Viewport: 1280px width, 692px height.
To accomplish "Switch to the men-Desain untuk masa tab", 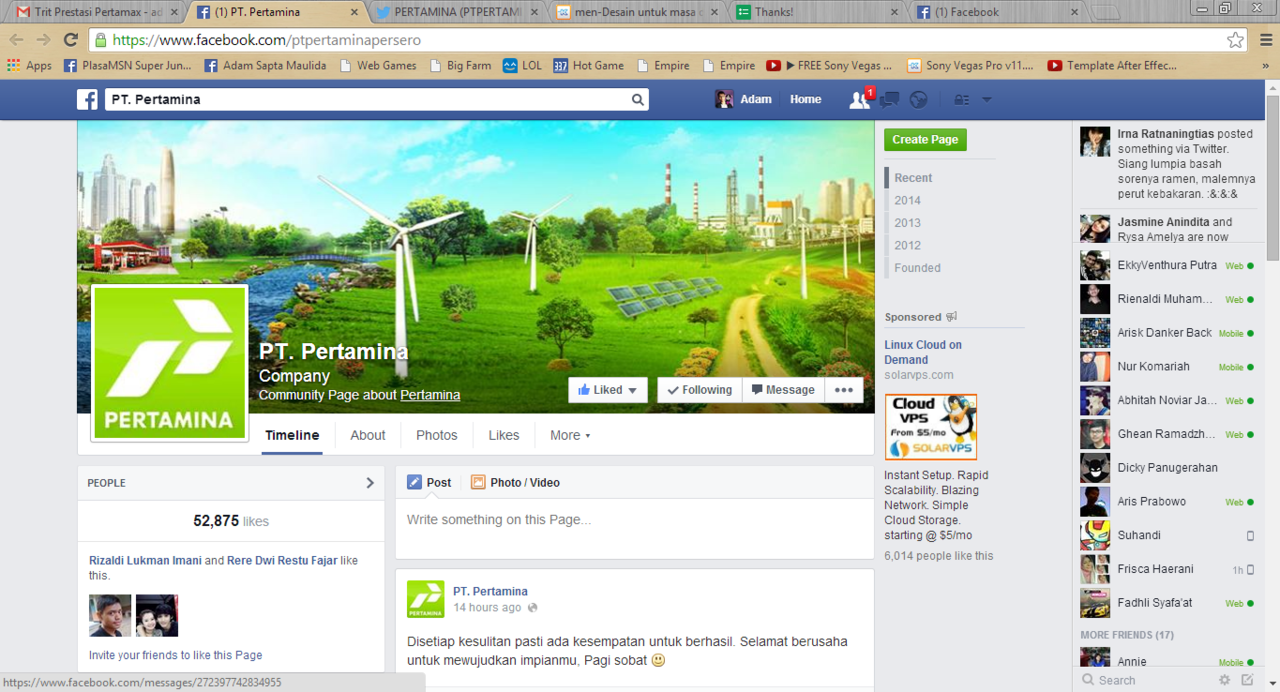I will click(x=634, y=13).
